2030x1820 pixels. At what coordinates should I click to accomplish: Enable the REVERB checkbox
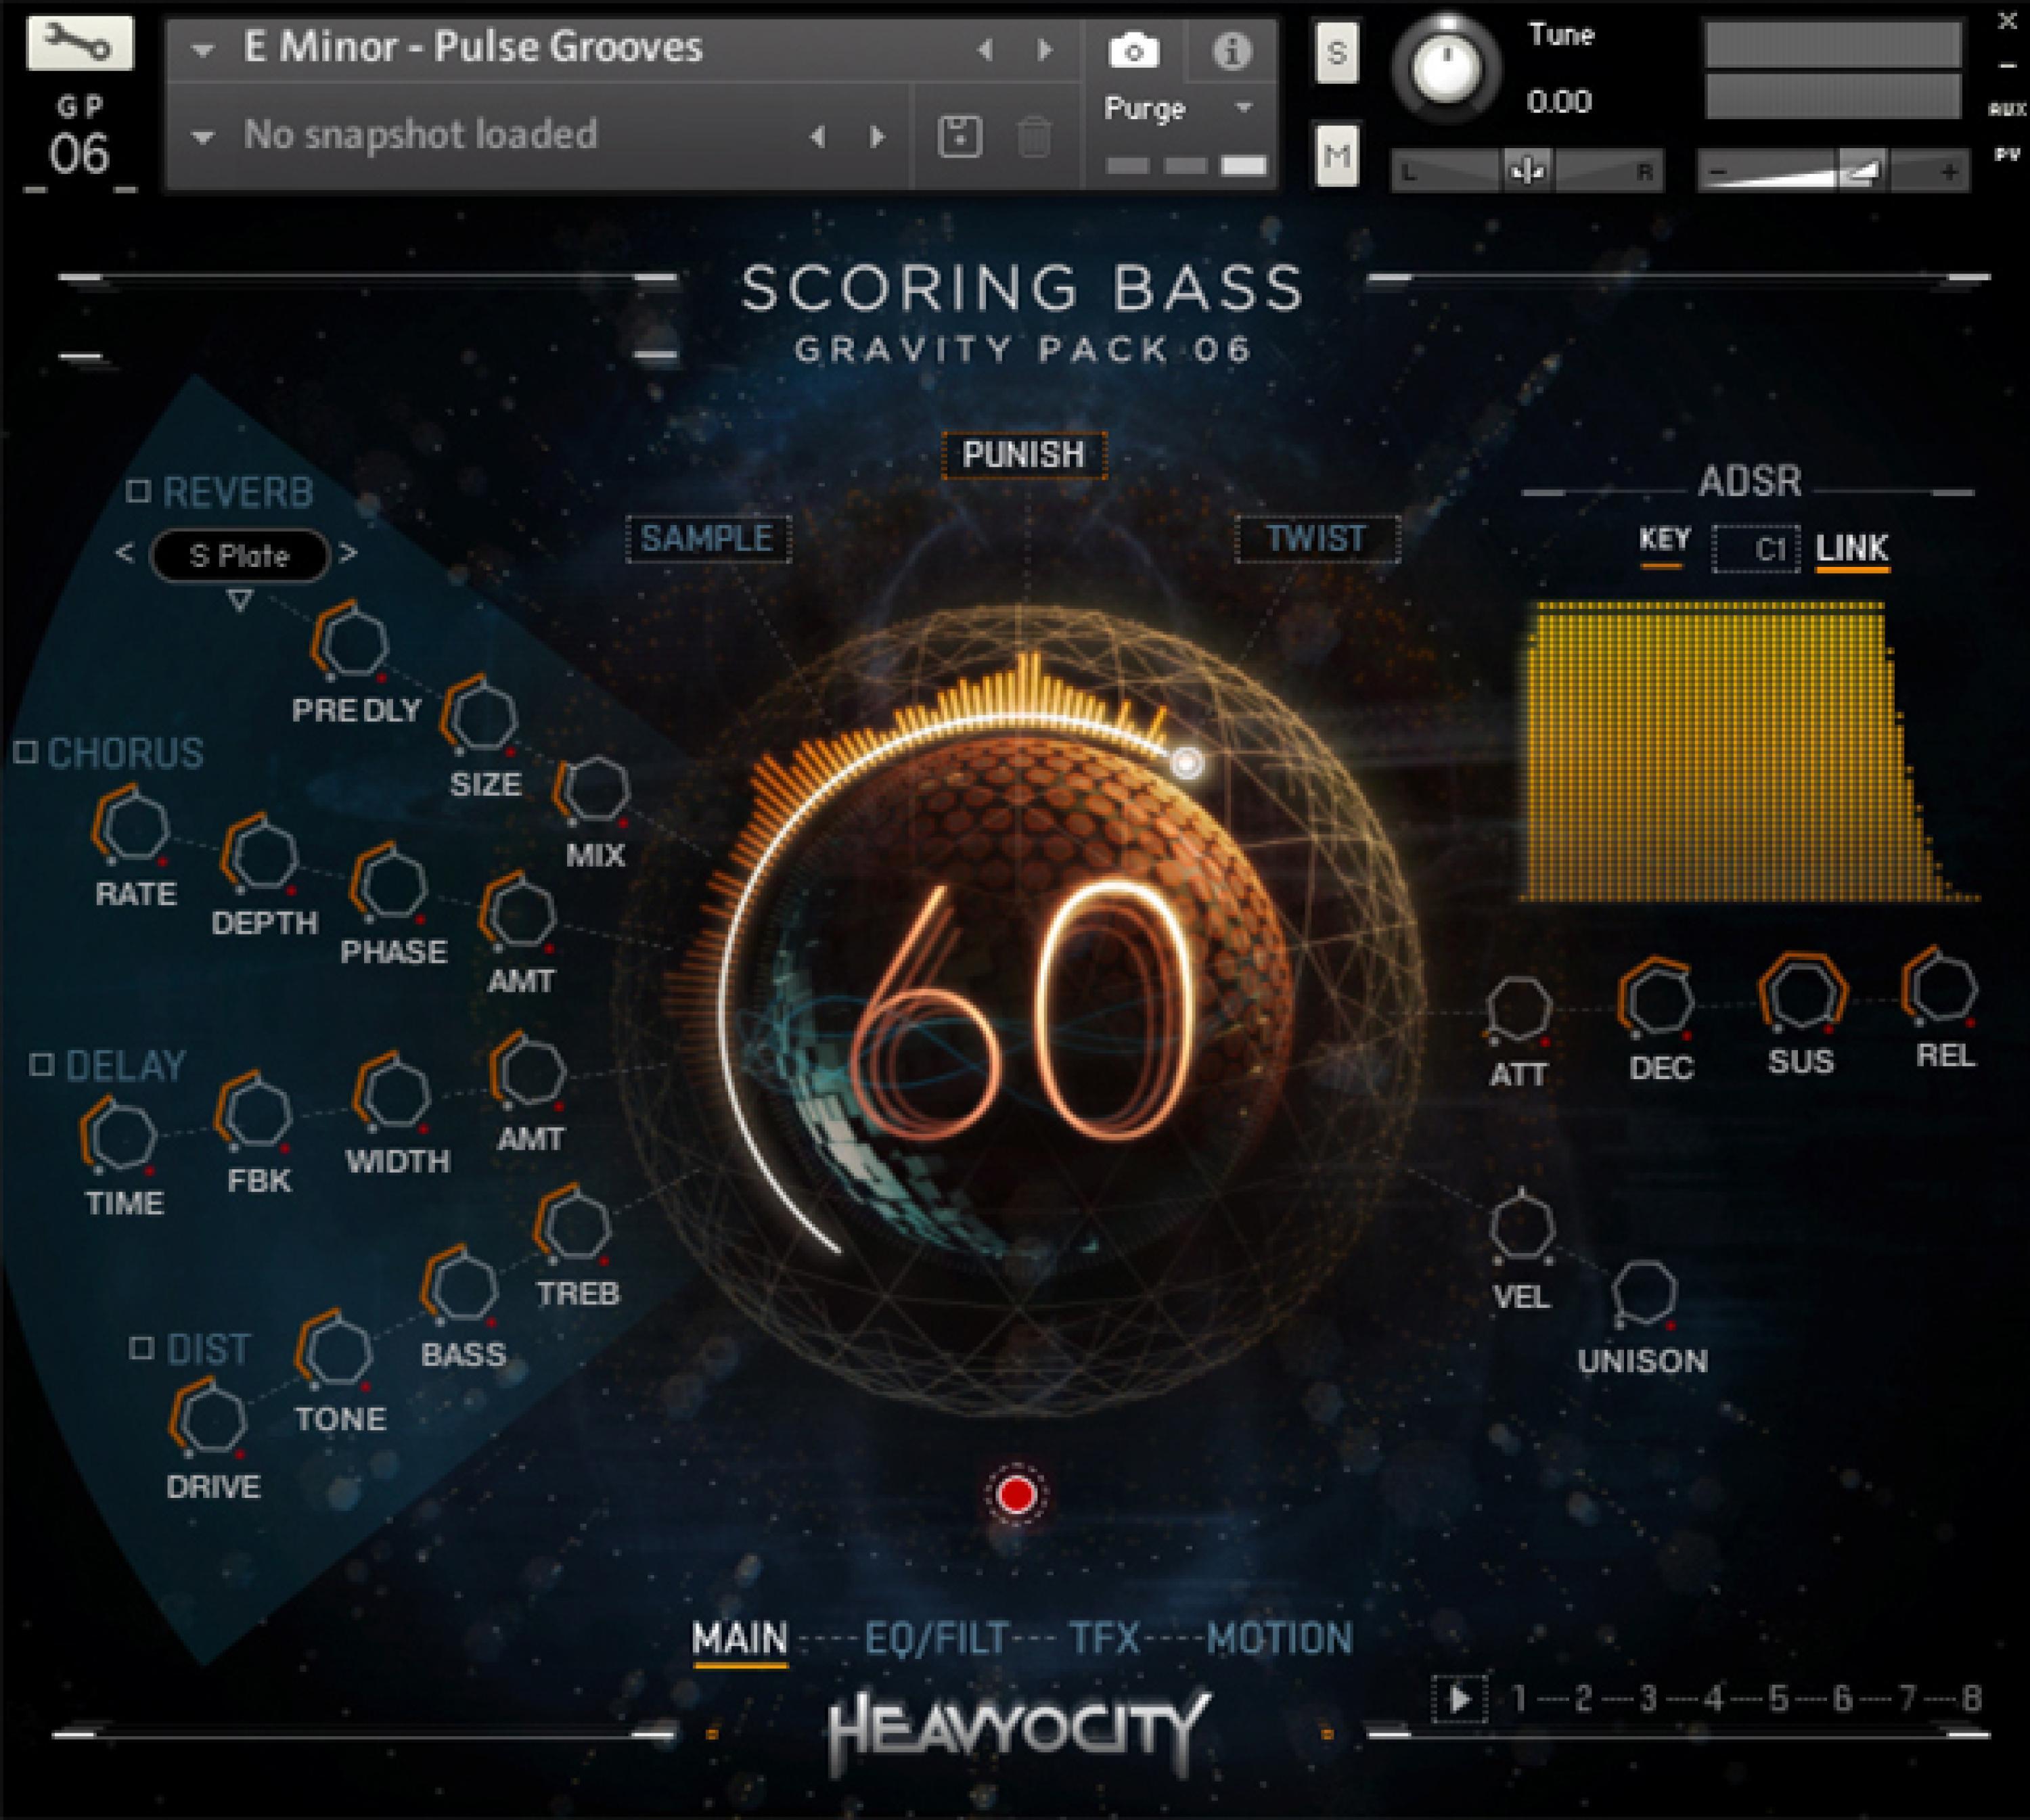pos(138,491)
